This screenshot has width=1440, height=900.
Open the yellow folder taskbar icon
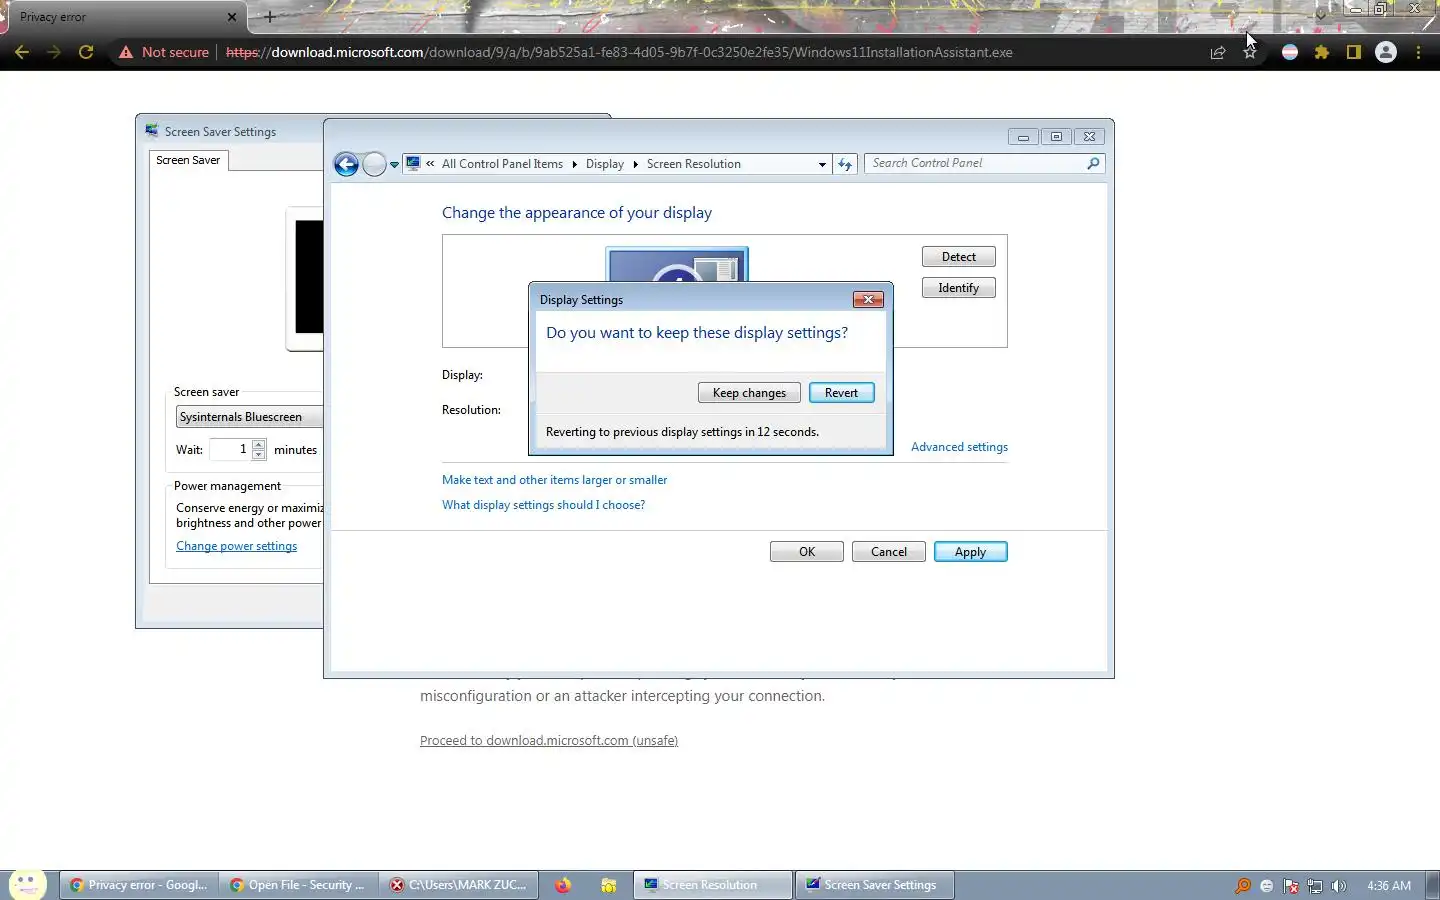[x=608, y=885]
